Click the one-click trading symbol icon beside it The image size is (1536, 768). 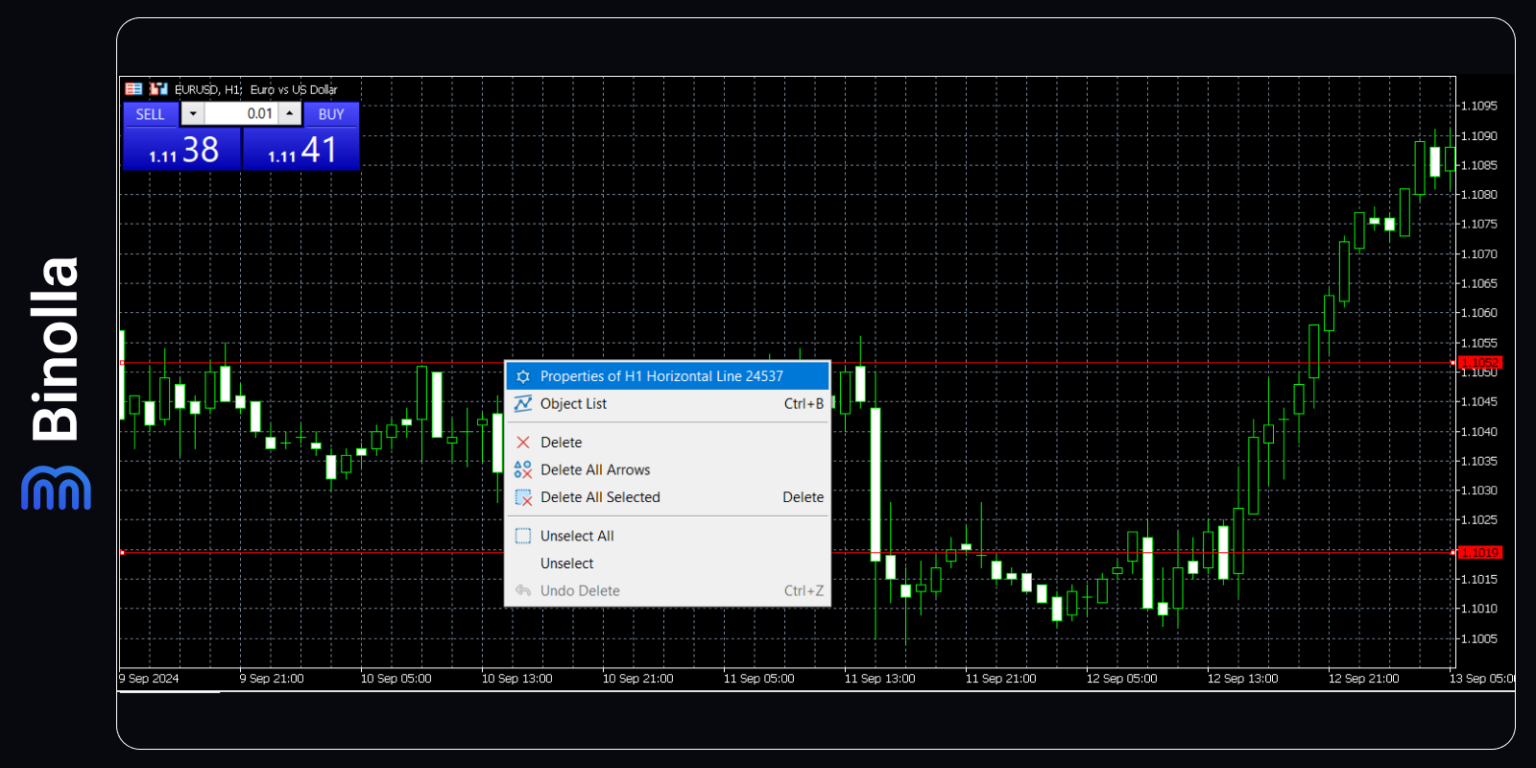point(158,88)
